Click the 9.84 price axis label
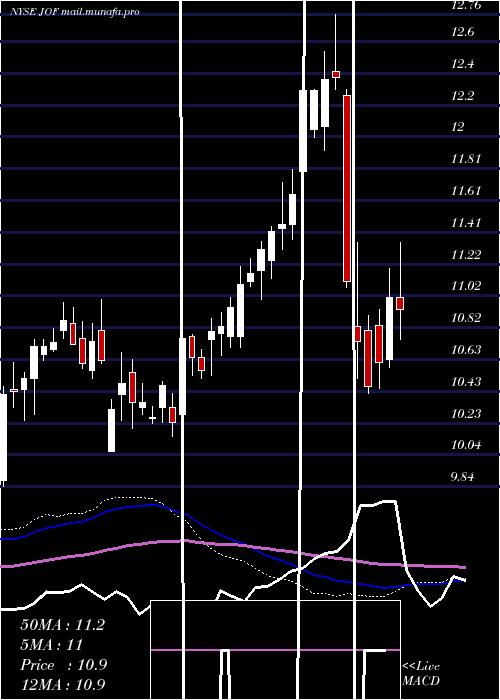This screenshot has height=700, width=500. tap(462, 477)
